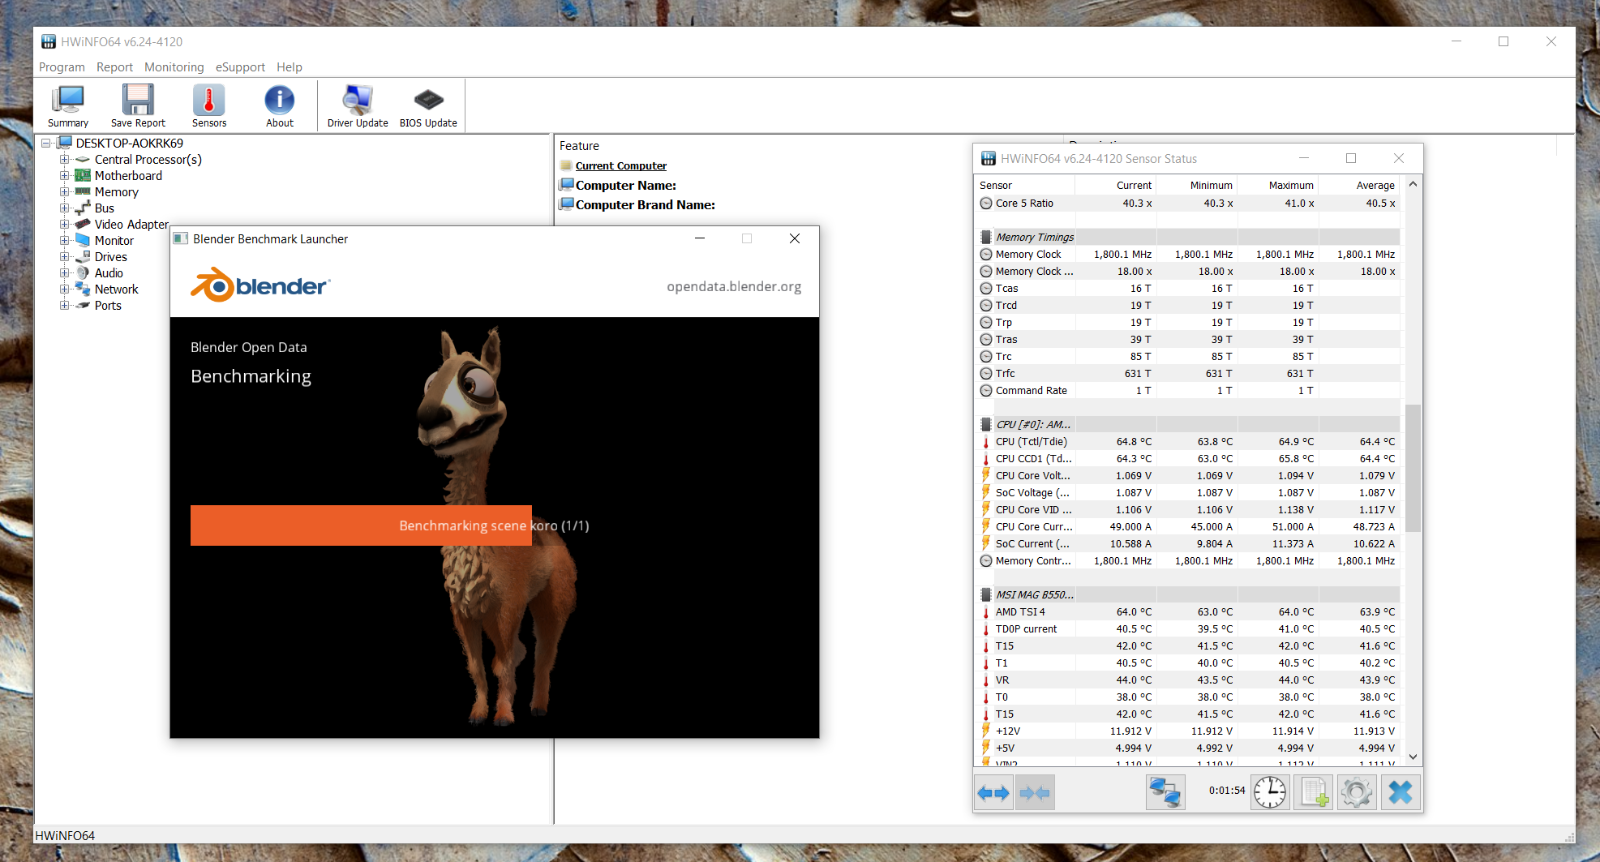Select the AMD TSI4 sensor row
The image size is (1600, 862).
point(1188,612)
